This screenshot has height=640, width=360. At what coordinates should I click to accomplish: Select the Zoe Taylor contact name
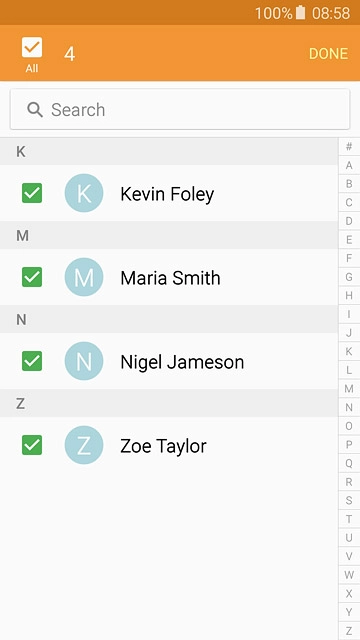click(x=163, y=446)
